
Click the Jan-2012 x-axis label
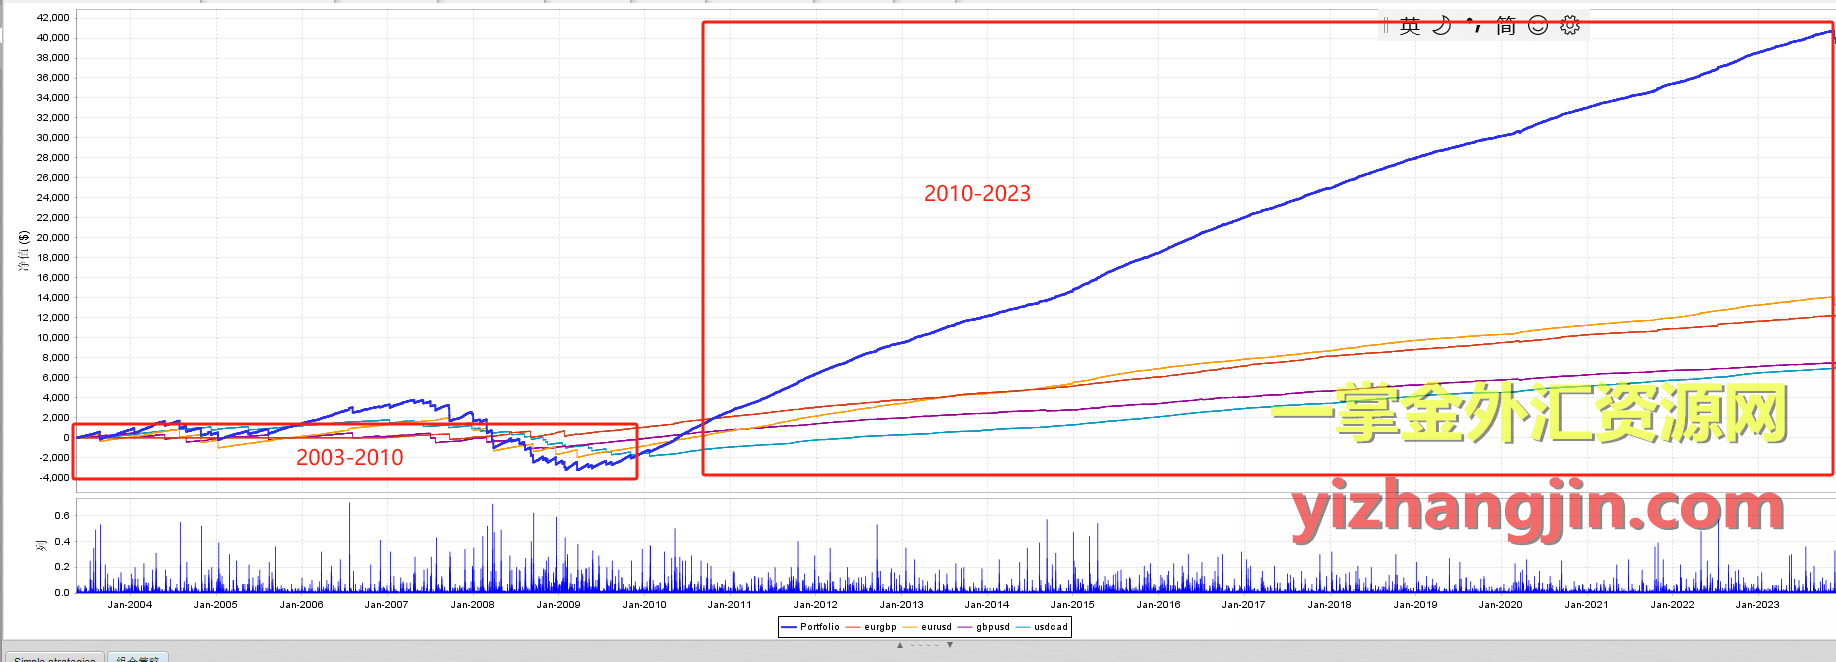(x=815, y=605)
